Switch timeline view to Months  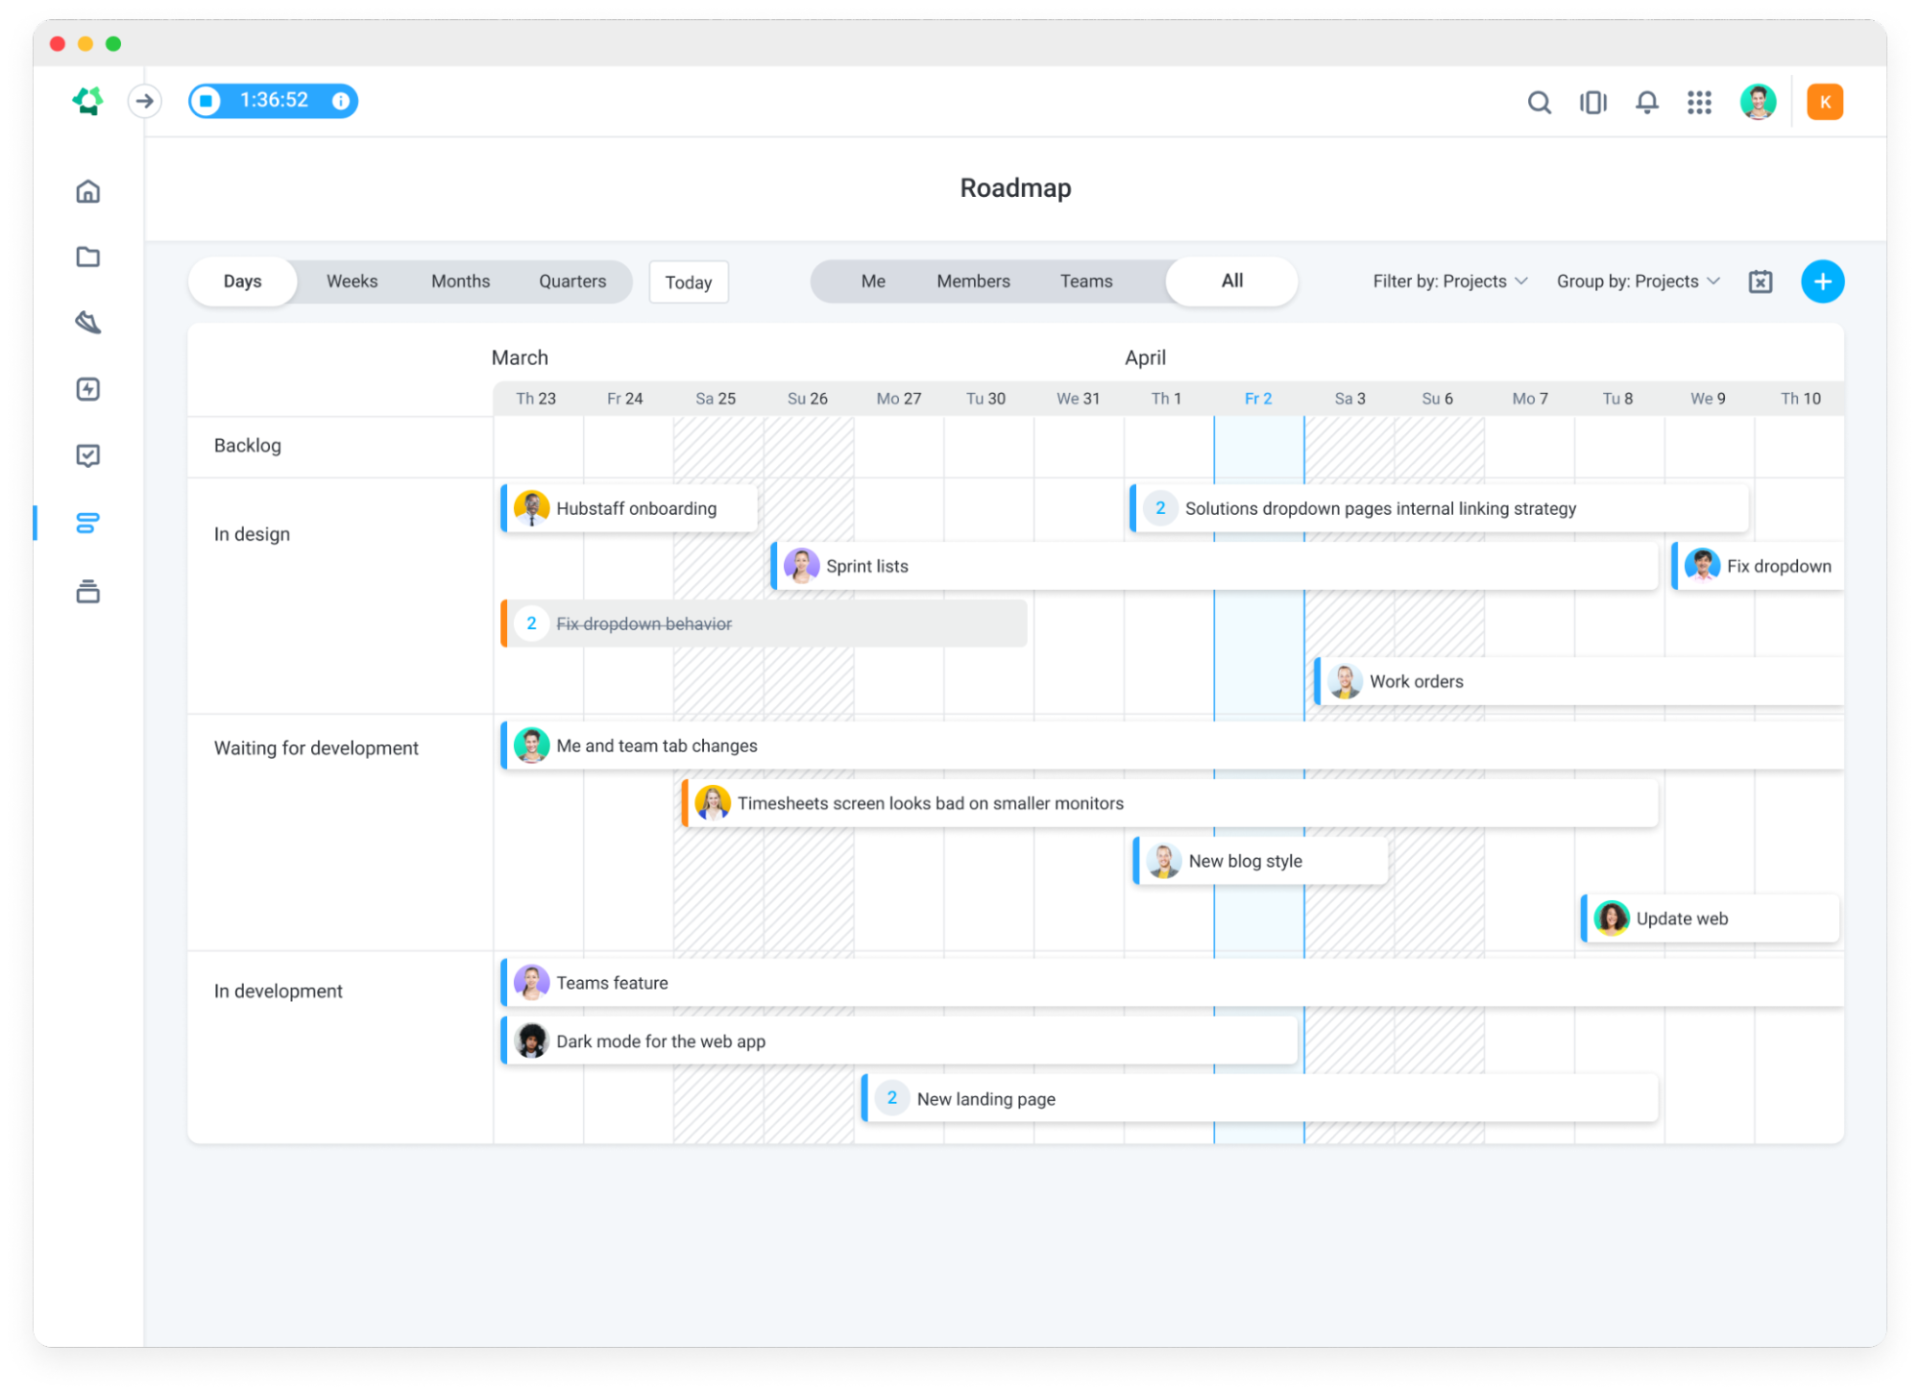click(x=460, y=281)
